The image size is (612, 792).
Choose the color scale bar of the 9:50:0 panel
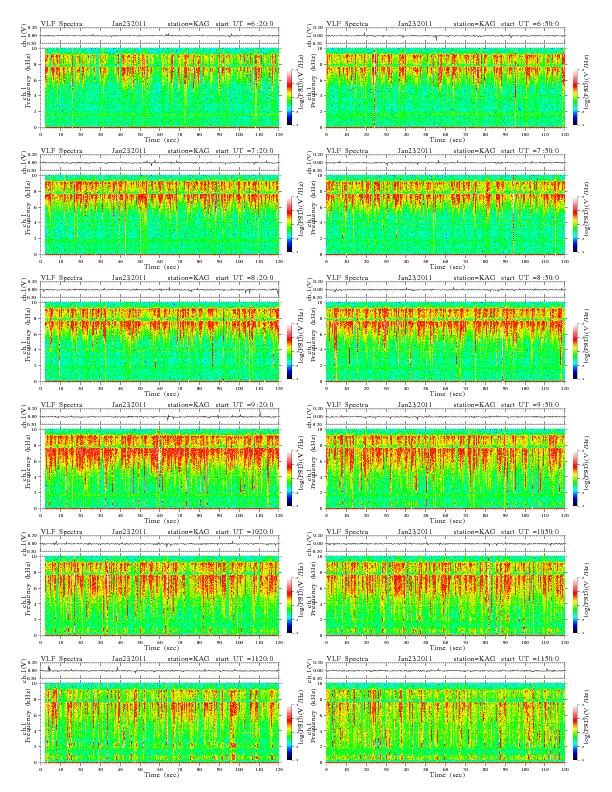[x=576, y=478]
